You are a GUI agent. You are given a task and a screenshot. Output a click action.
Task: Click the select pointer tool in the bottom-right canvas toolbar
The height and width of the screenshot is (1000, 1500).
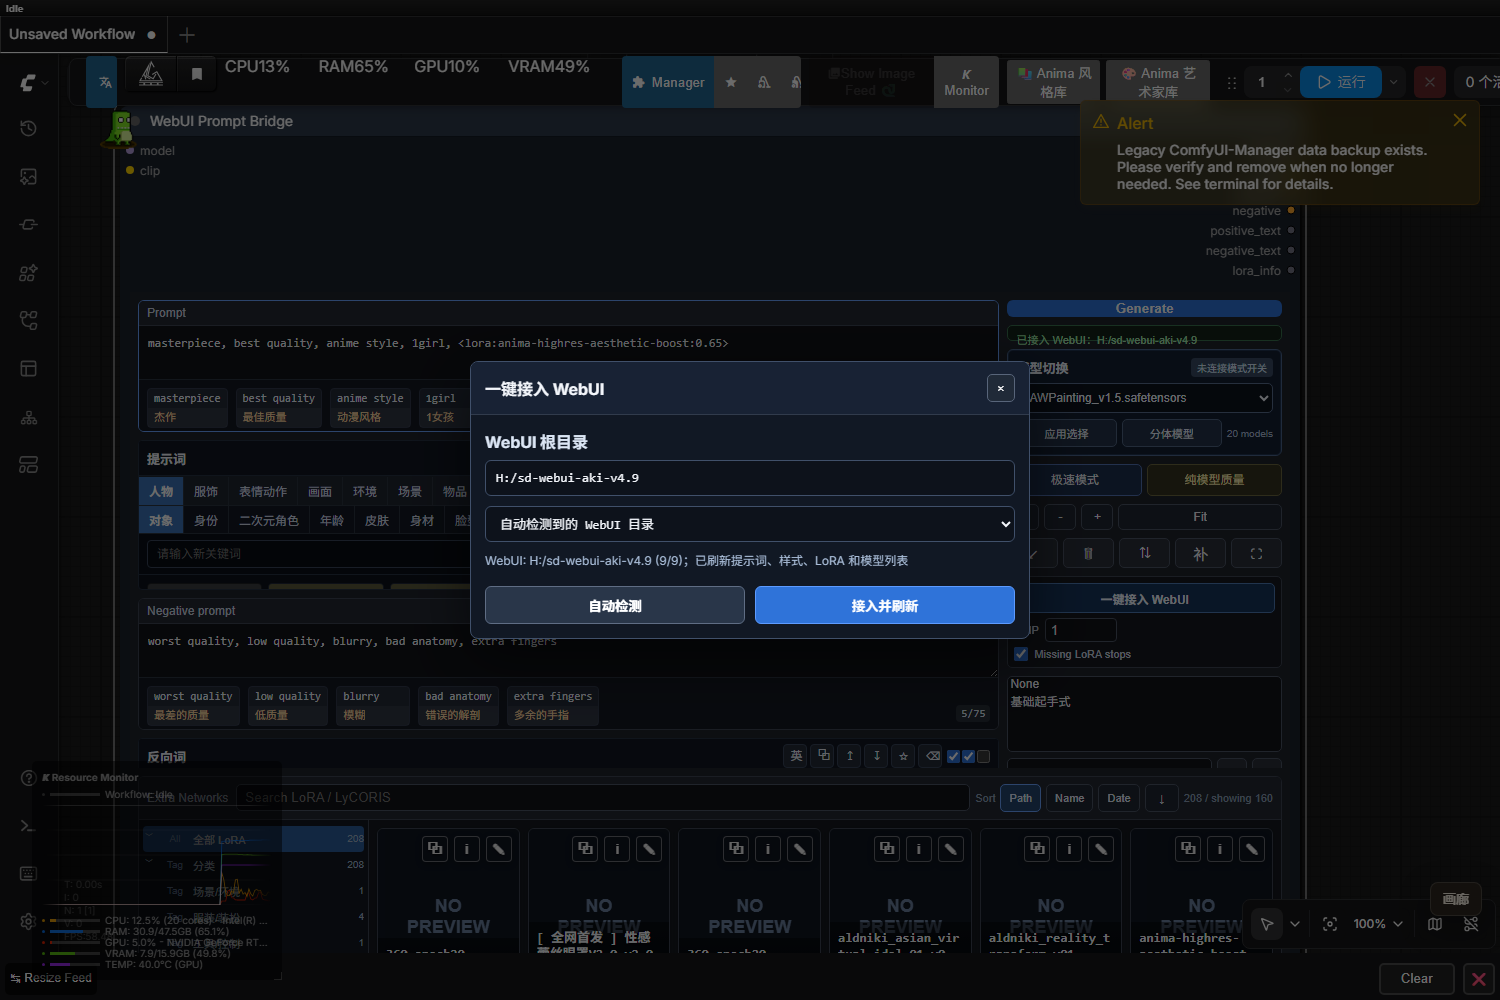[x=1267, y=924]
